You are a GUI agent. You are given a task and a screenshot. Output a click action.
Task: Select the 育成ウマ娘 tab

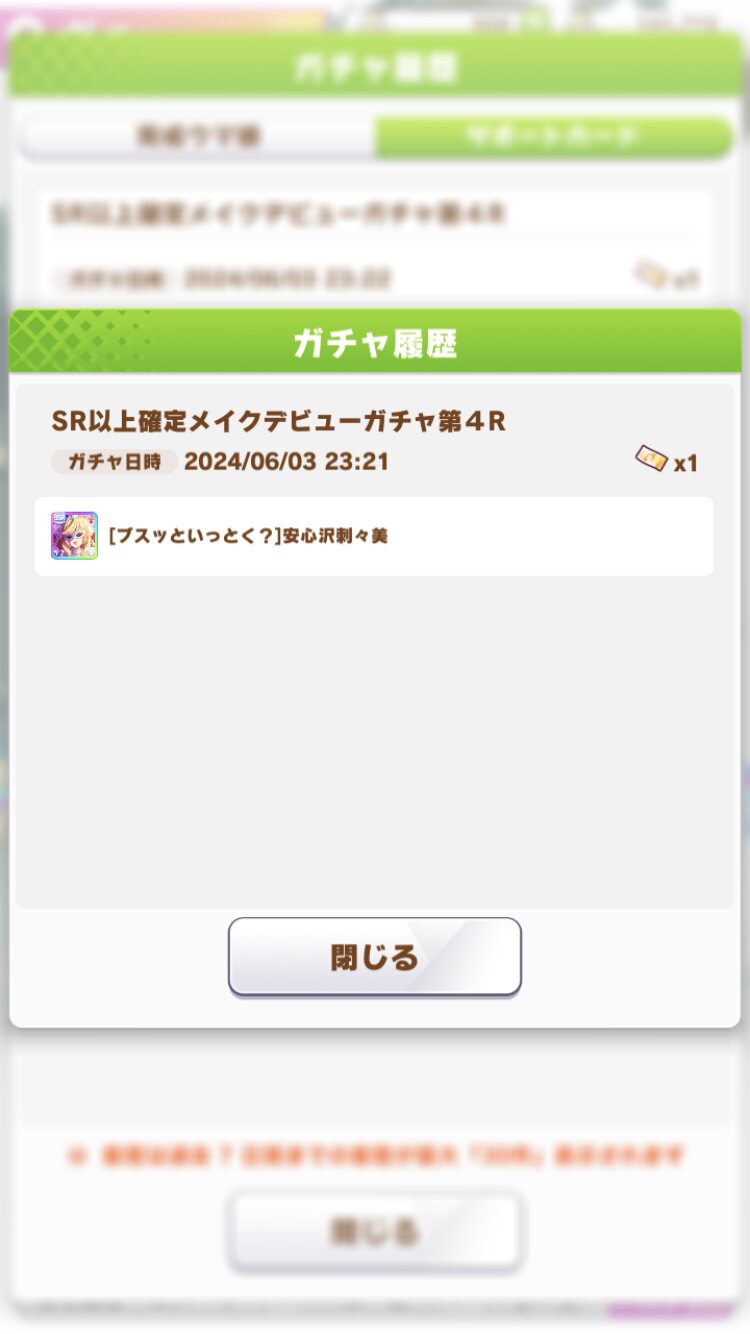197,137
